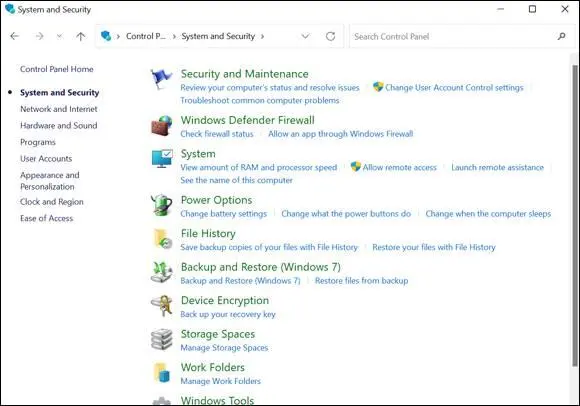Click the File History folder icon
Image resolution: width=580 pixels, height=406 pixels.
coord(162,238)
